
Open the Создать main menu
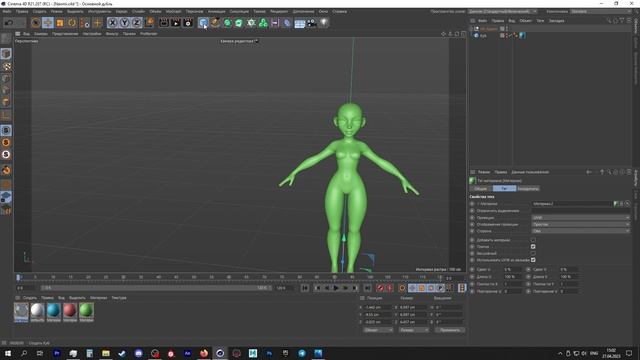click(x=40, y=11)
